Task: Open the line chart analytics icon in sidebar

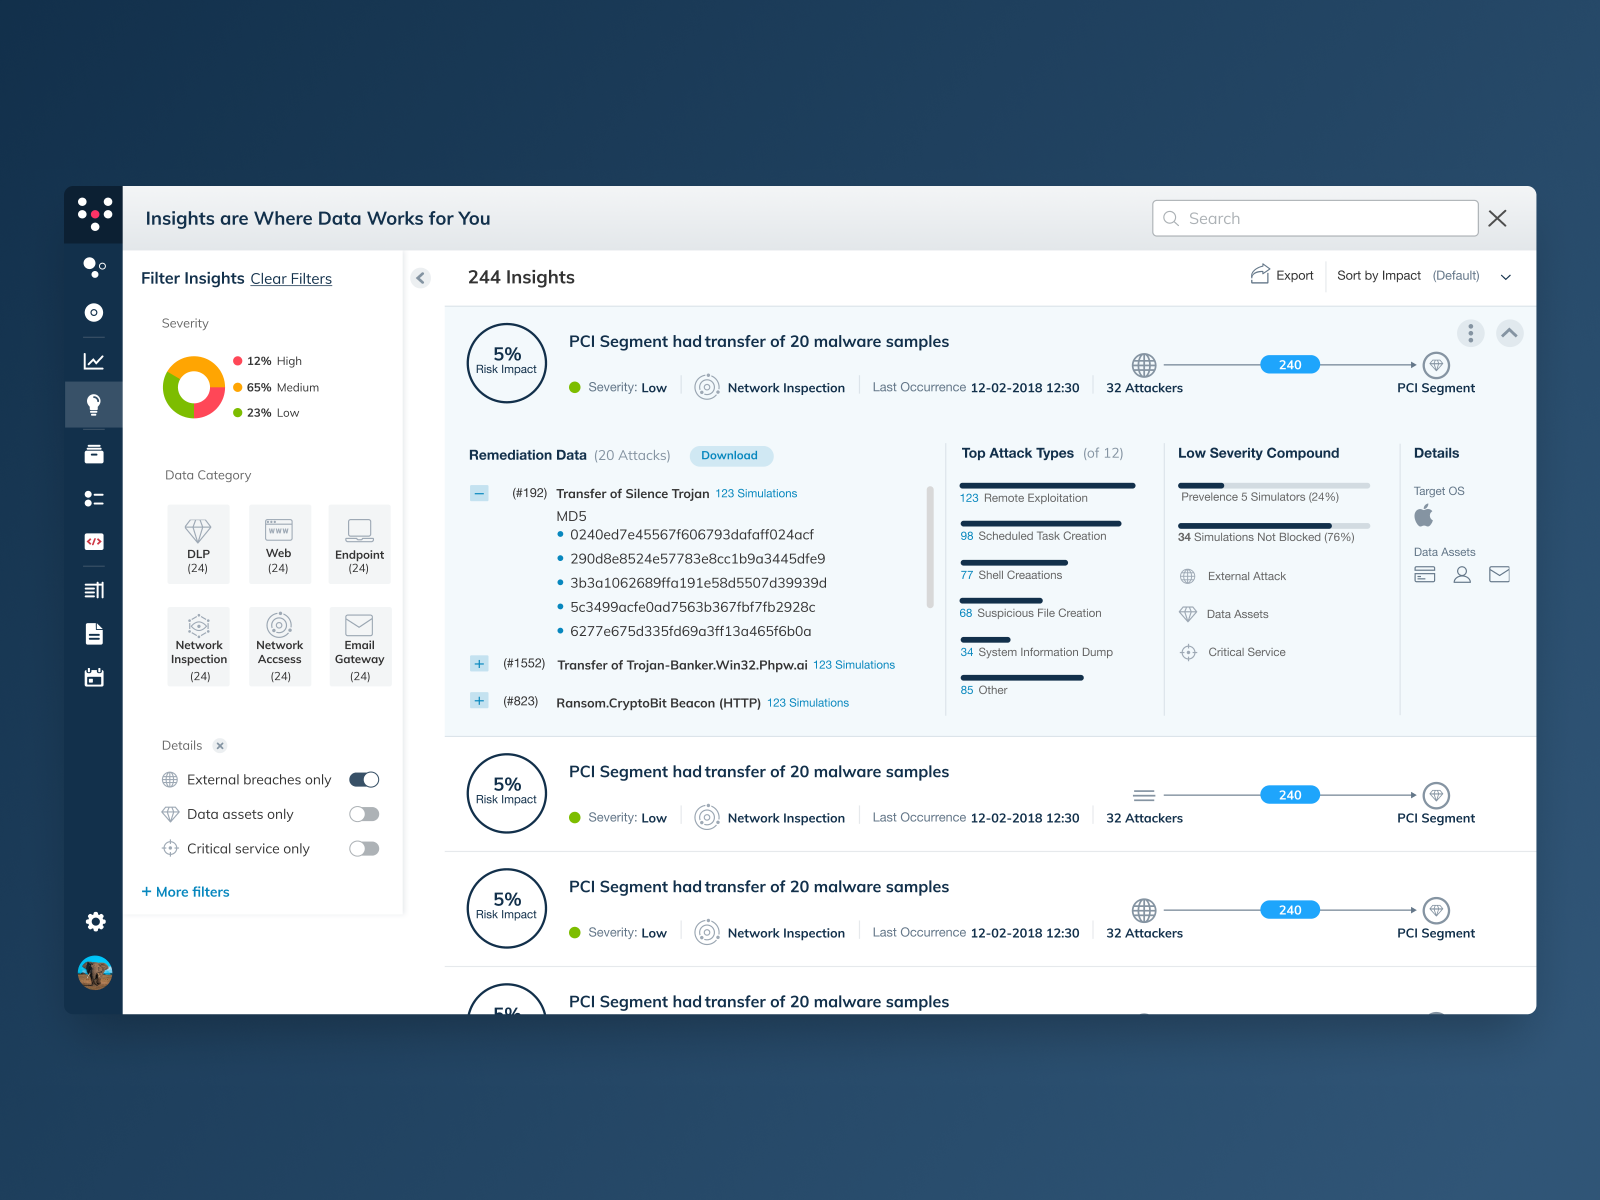Action: coord(95,360)
